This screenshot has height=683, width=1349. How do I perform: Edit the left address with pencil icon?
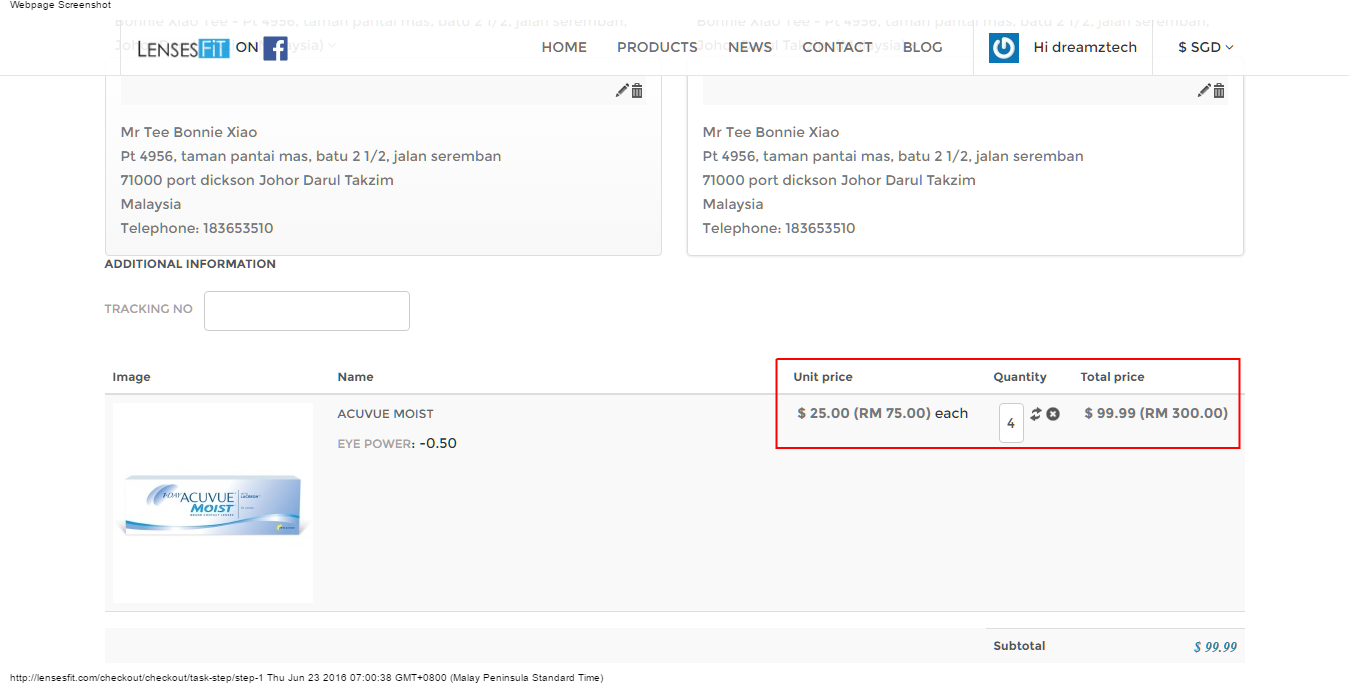622,91
